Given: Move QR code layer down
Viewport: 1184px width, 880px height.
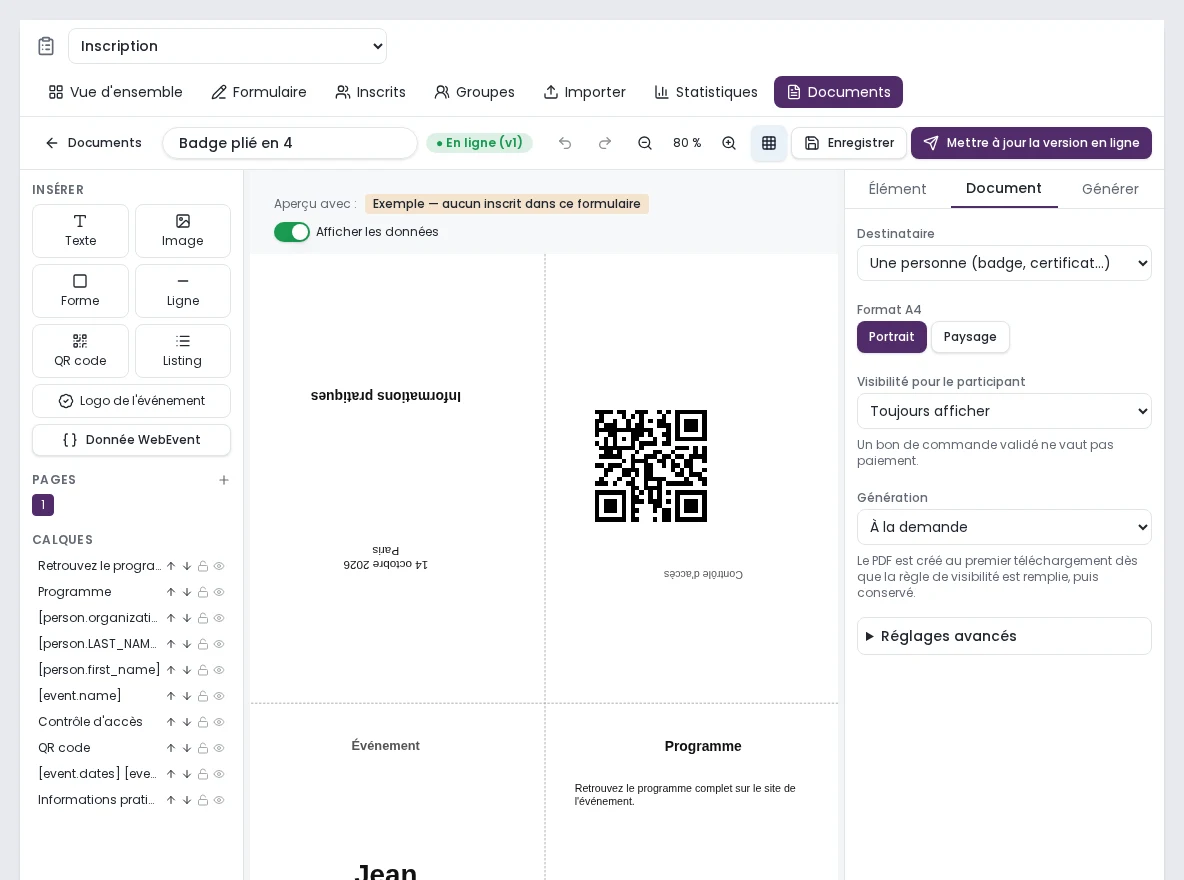Looking at the screenshot, I should click(x=187, y=748).
